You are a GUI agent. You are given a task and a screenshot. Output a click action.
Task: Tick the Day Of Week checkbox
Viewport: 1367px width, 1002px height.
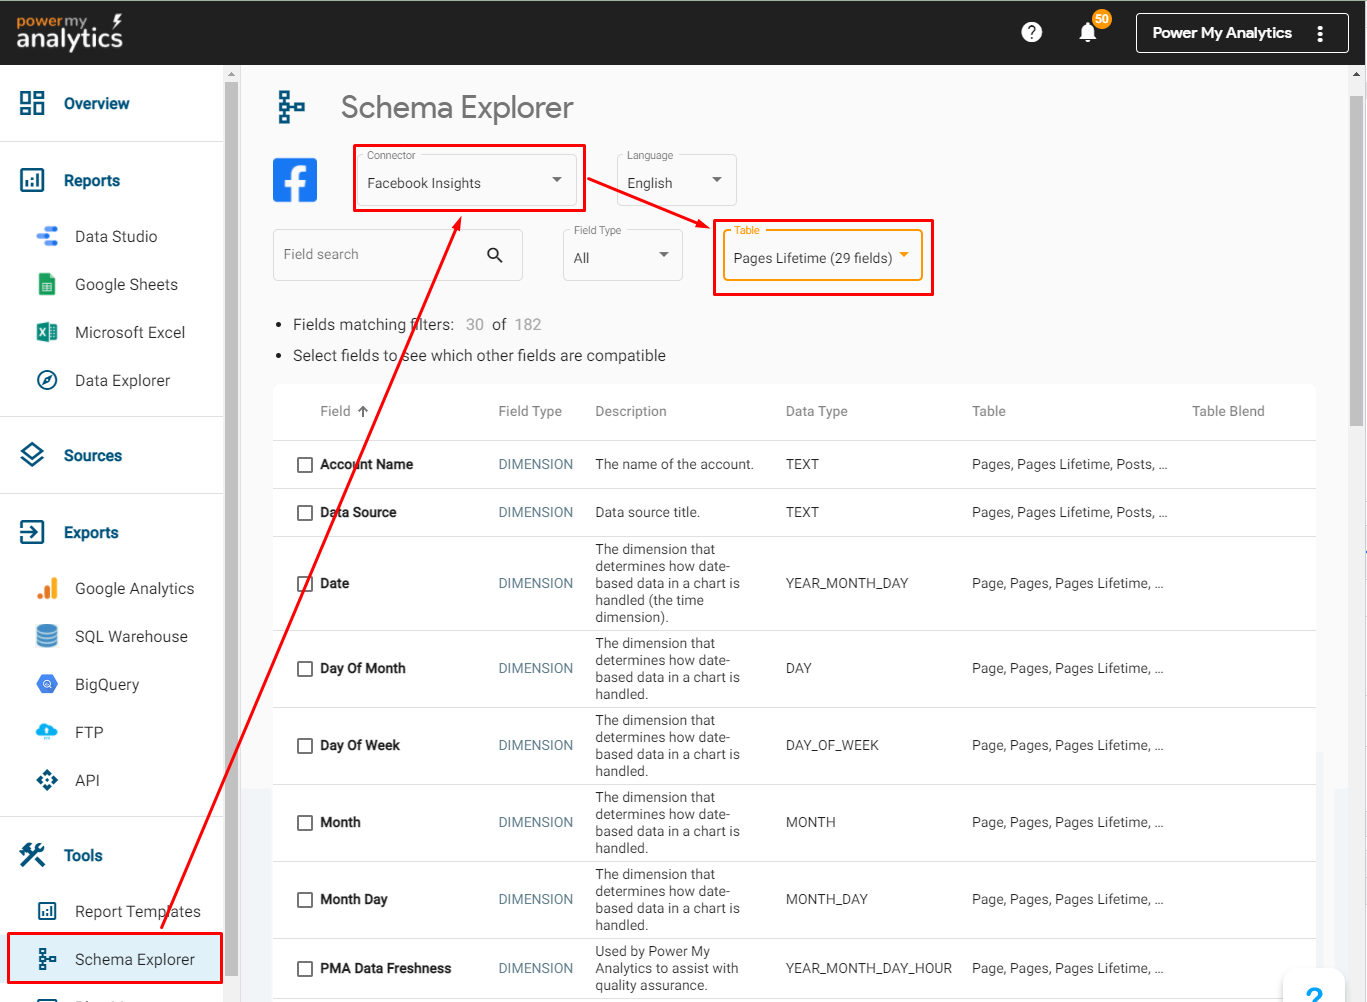(305, 746)
